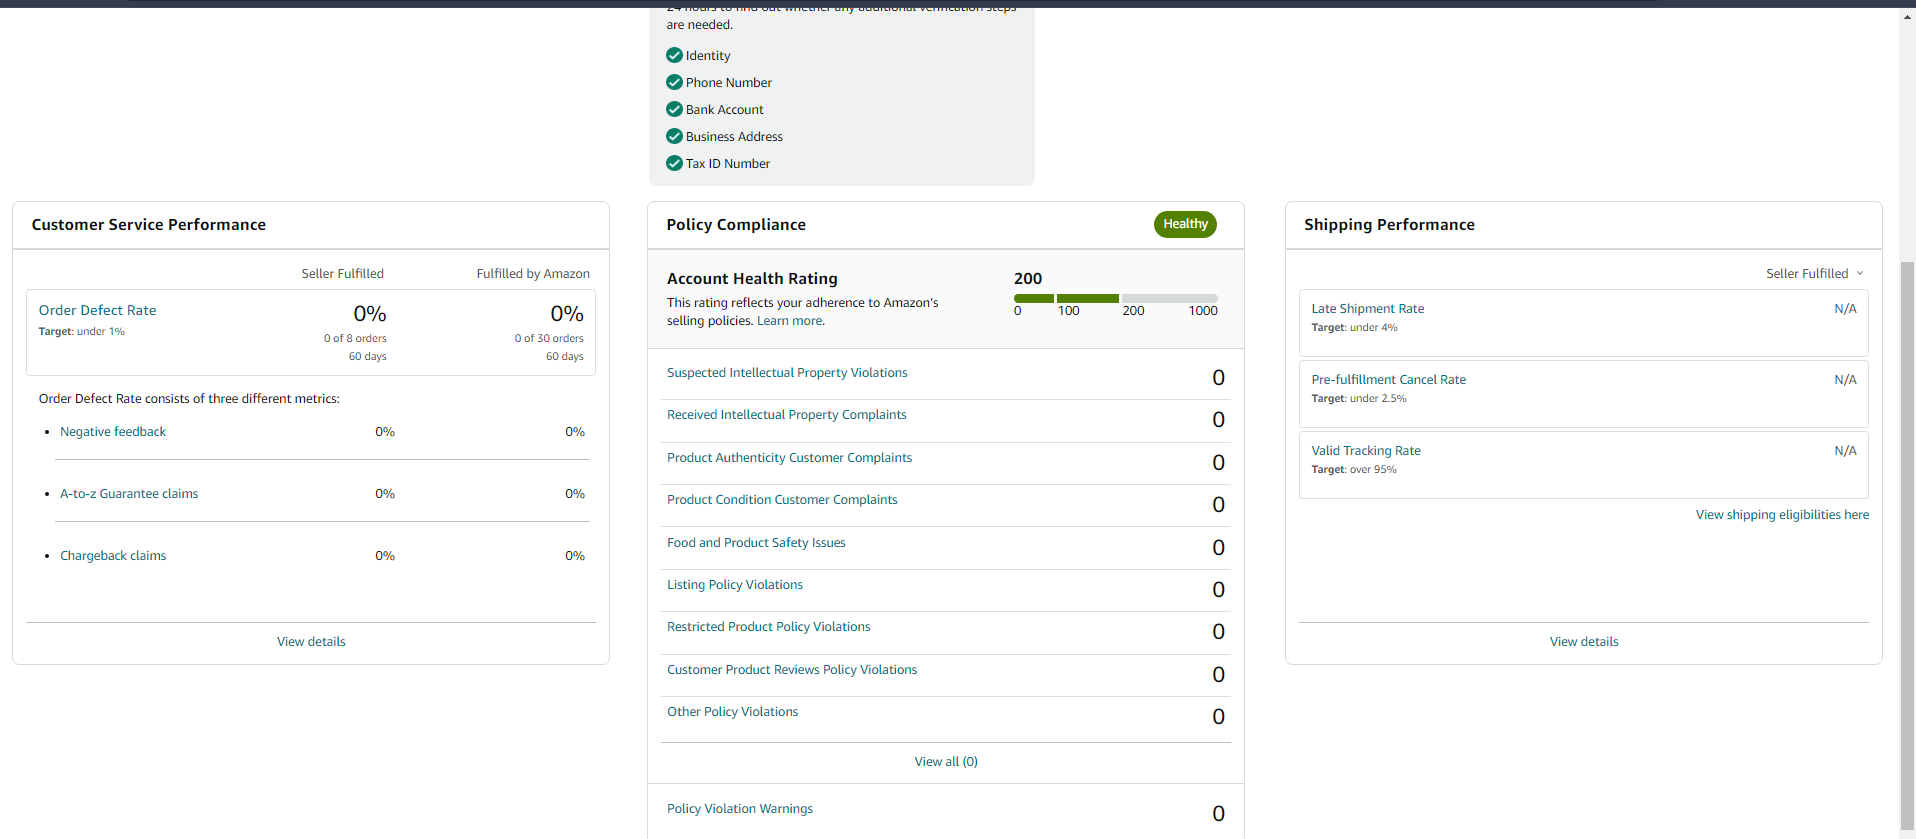Click the checkmark icon next to Tax ID Number
This screenshot has height=839, width=1916.
pyautogui.click(x=674, y=163)
